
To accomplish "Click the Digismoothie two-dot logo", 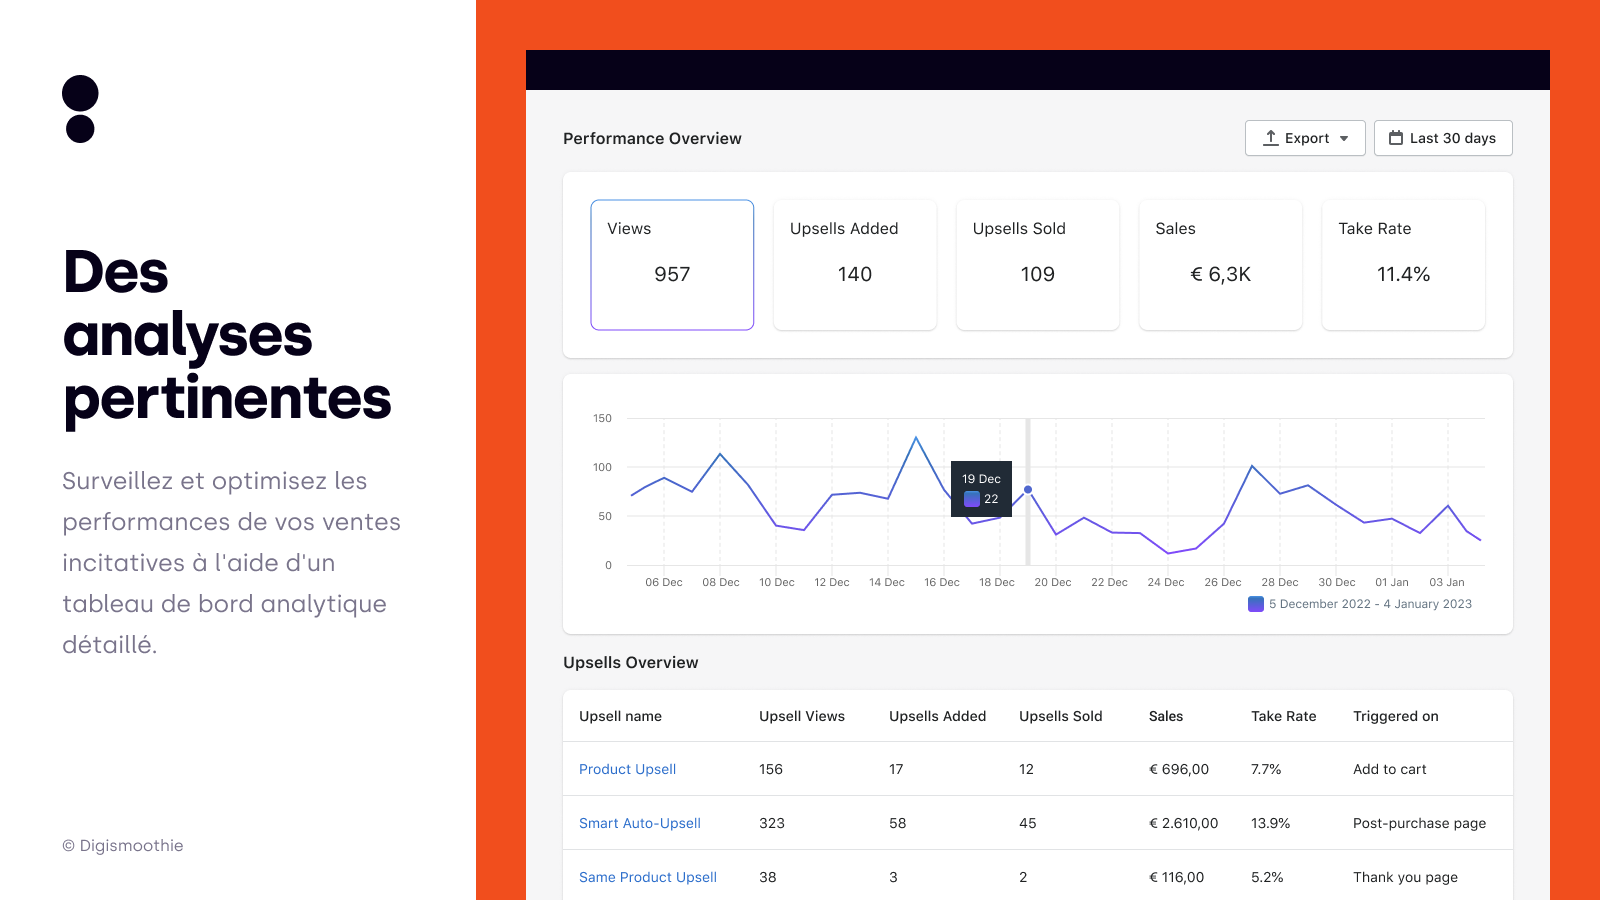I will point(80,109).
